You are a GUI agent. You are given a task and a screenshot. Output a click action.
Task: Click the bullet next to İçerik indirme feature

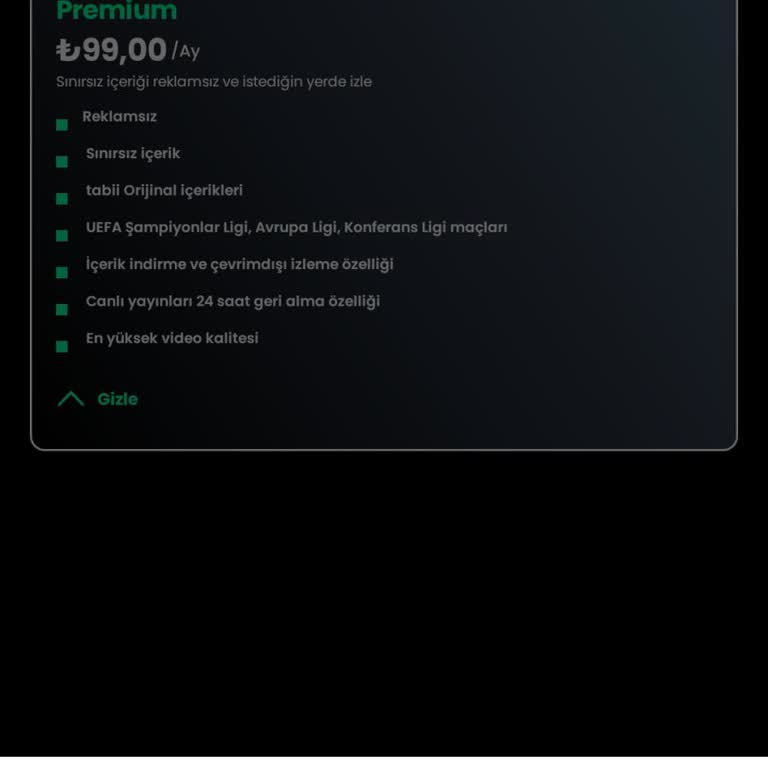click(62, 273)
